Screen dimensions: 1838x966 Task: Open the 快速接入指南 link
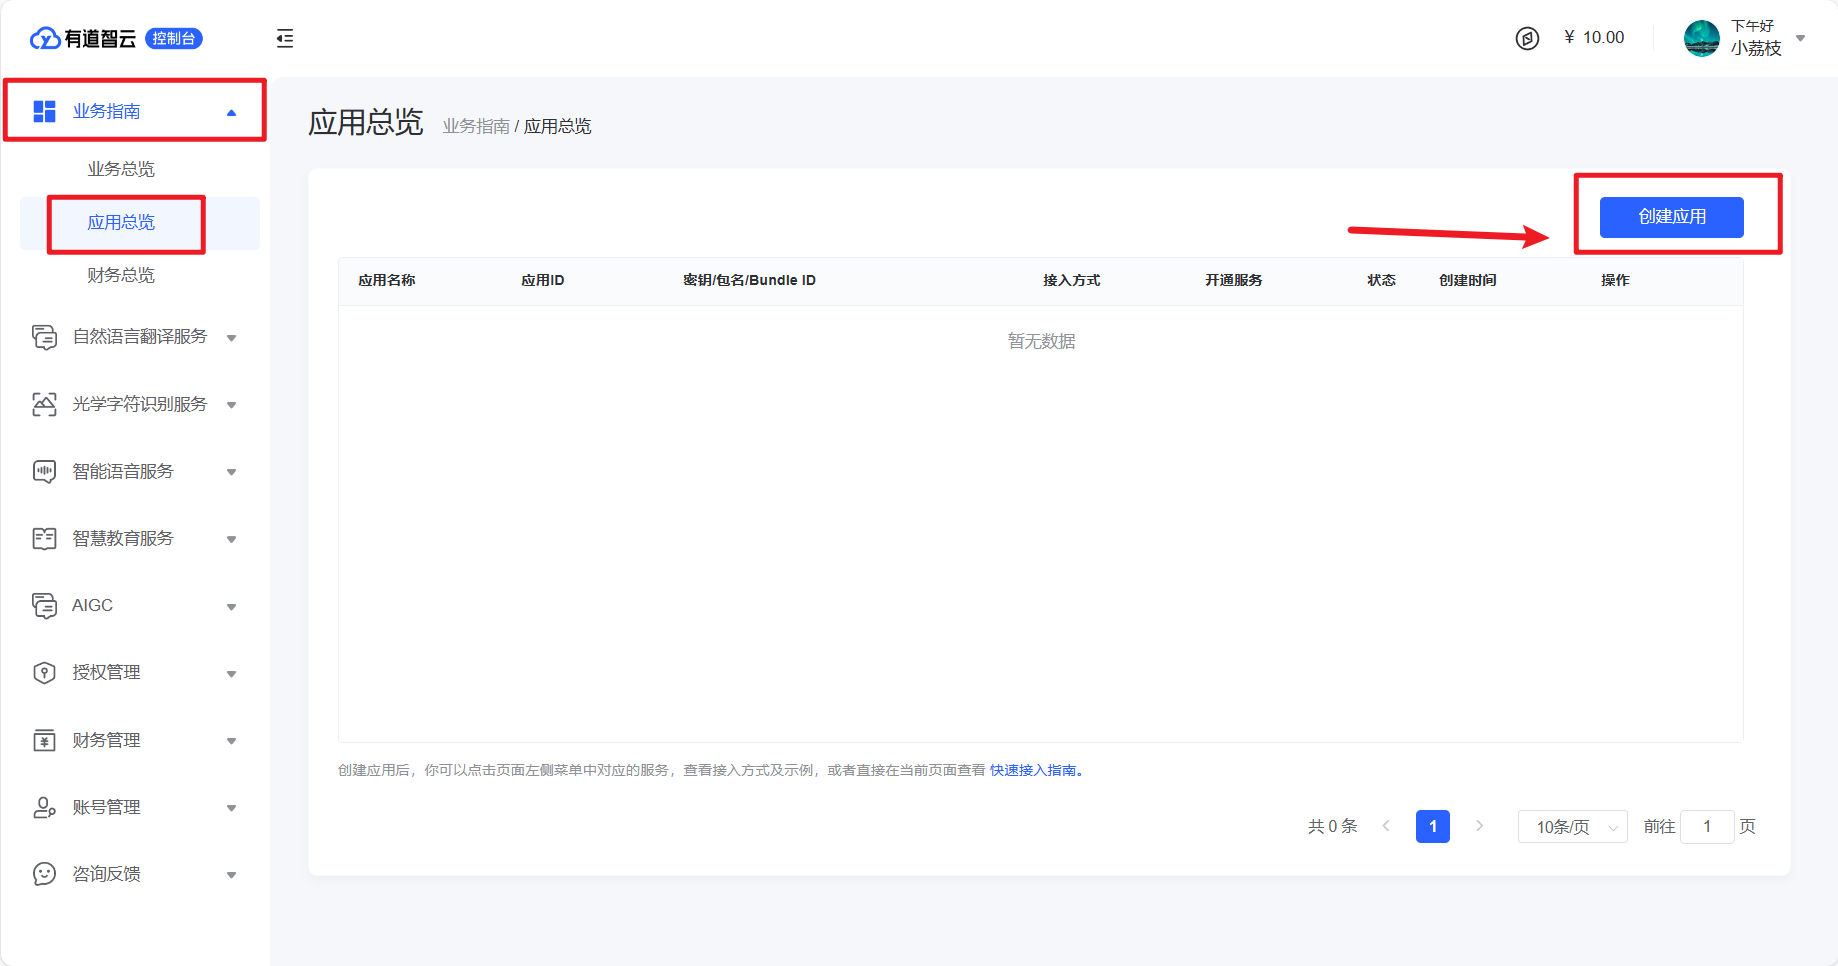pos(1033,770)
